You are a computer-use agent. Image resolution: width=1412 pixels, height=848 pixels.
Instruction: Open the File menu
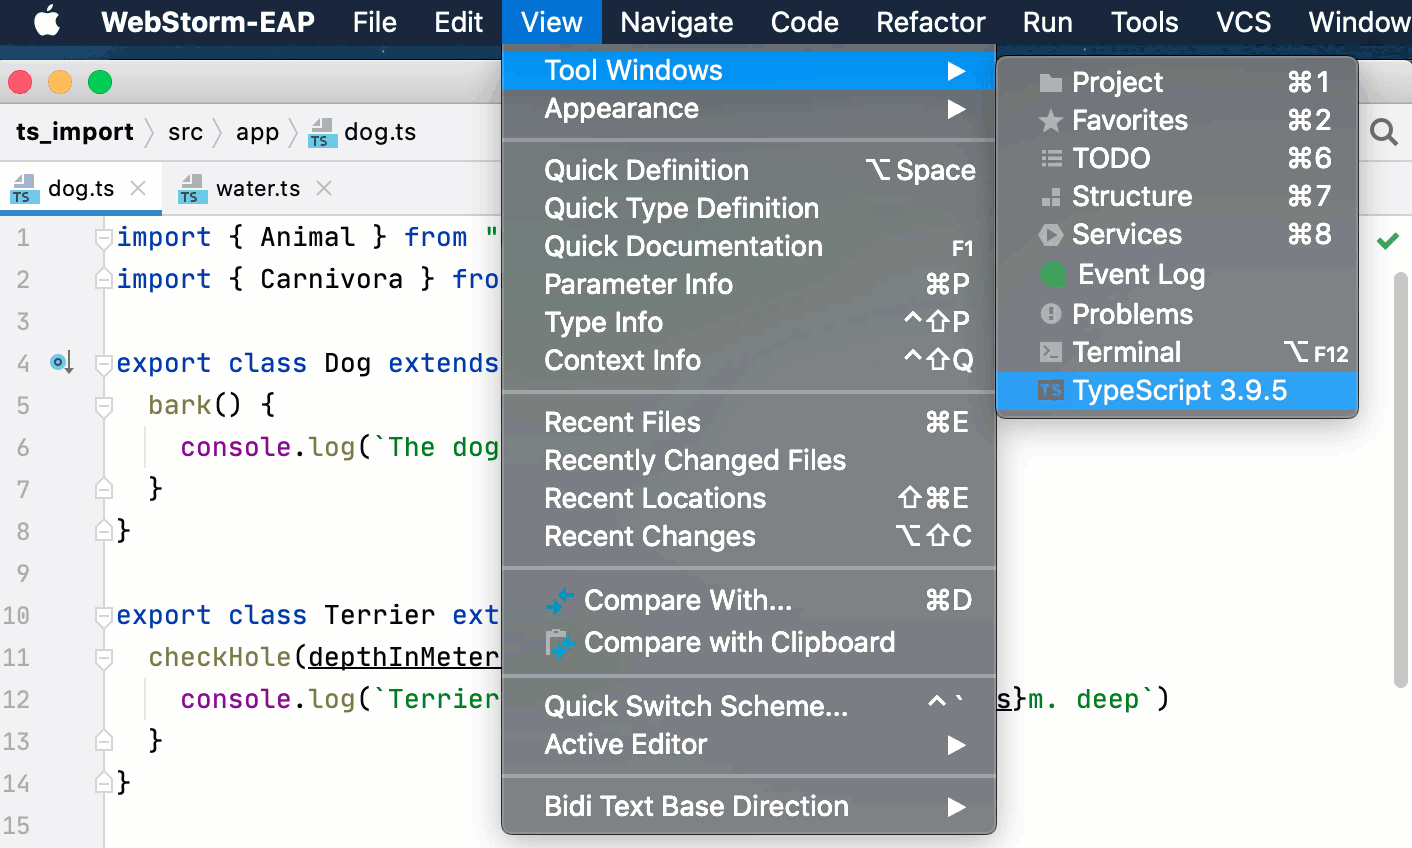[375, 22]
